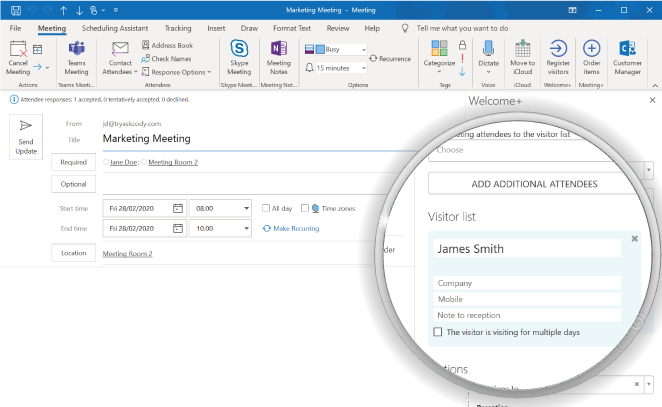Open start date calendar picker
The image size is (662, 407).
click(178, 208)
